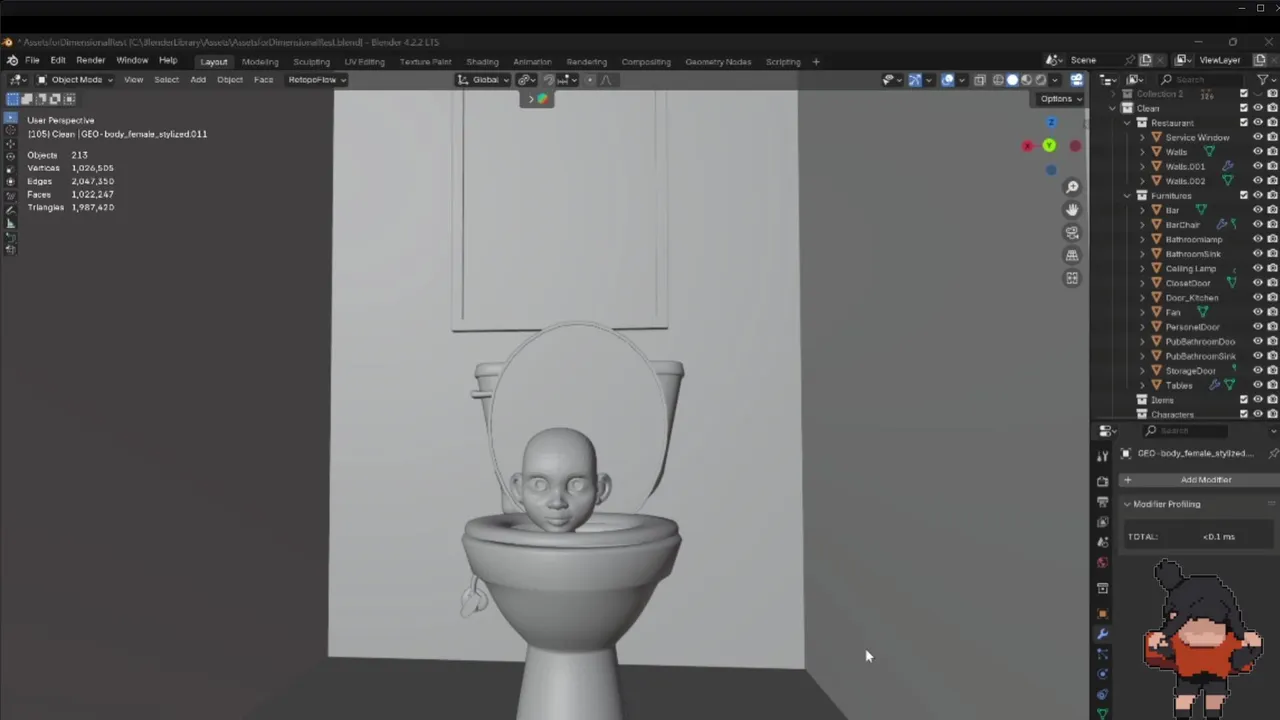Image resolution: width=1280 pixels, height=720 pixels.
Task: Hide the Service Window object in viewport
Action: tap(1258, 137)
